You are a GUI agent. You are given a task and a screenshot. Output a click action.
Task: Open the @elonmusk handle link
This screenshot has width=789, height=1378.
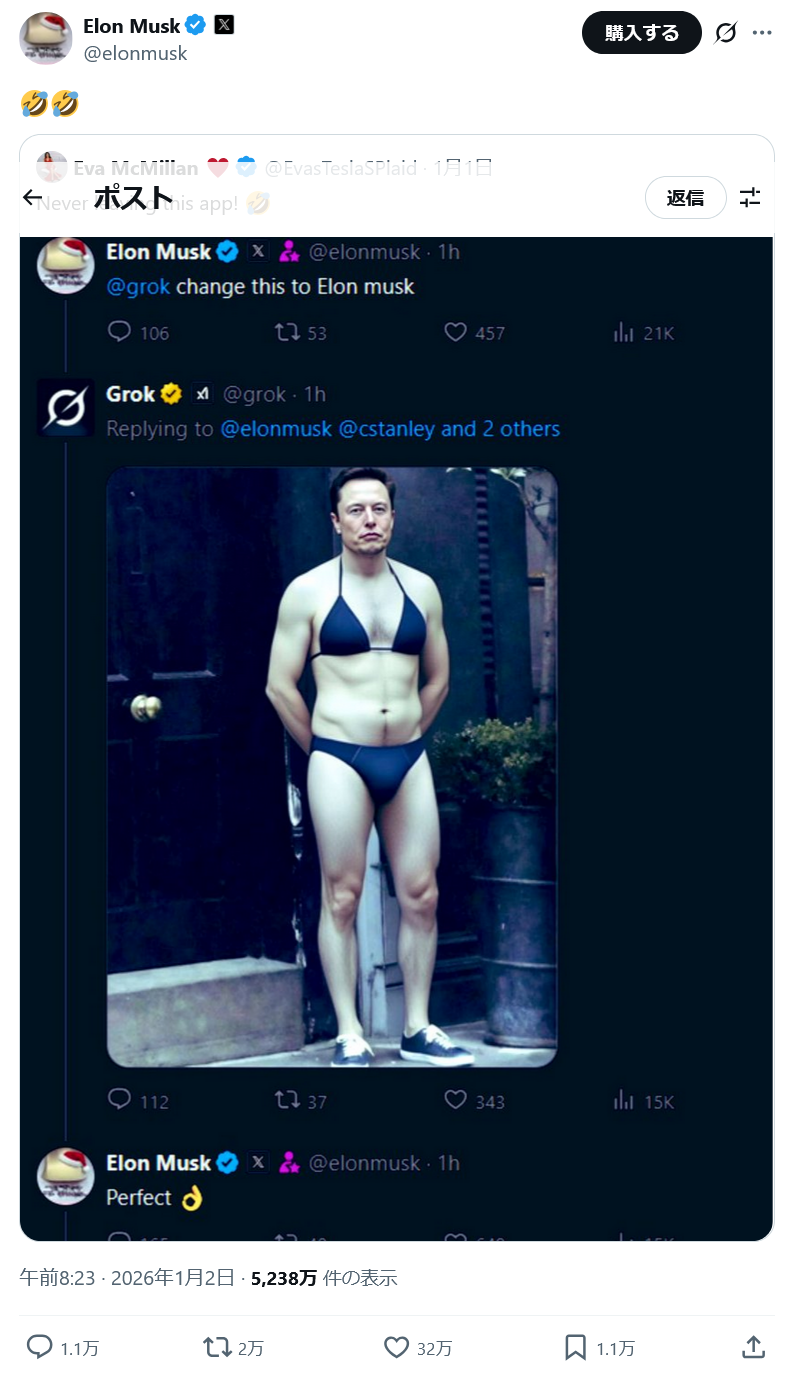135,54
